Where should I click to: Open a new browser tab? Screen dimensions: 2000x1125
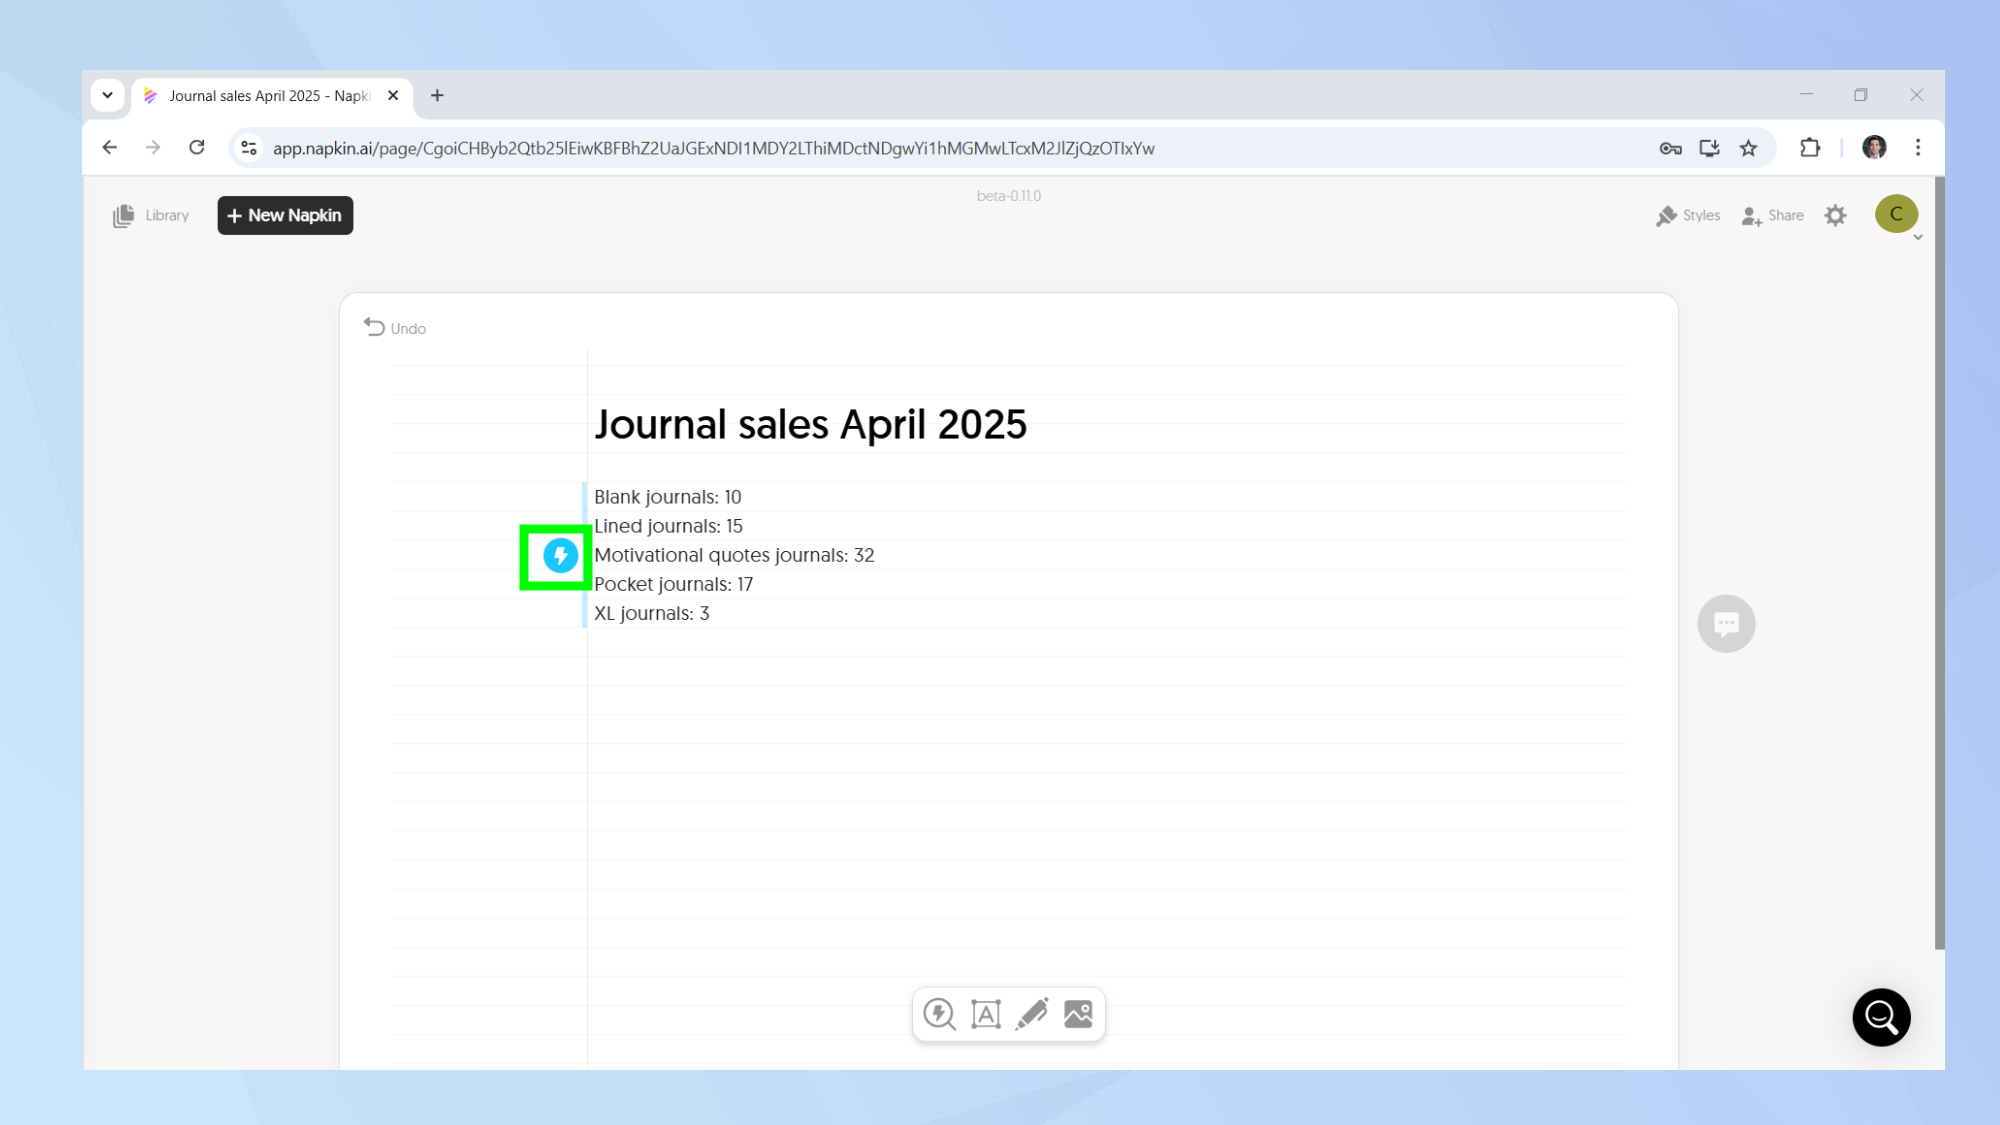click(x=437, y=96)
